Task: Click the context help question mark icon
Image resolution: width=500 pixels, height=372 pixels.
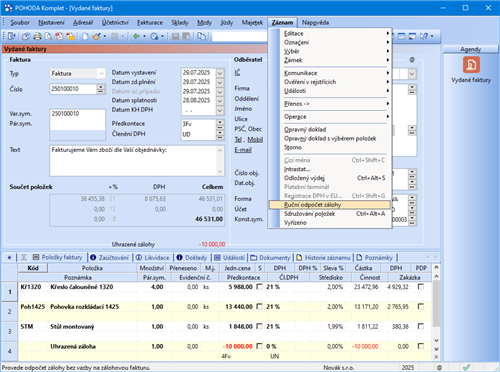Action: coord(424,36)
